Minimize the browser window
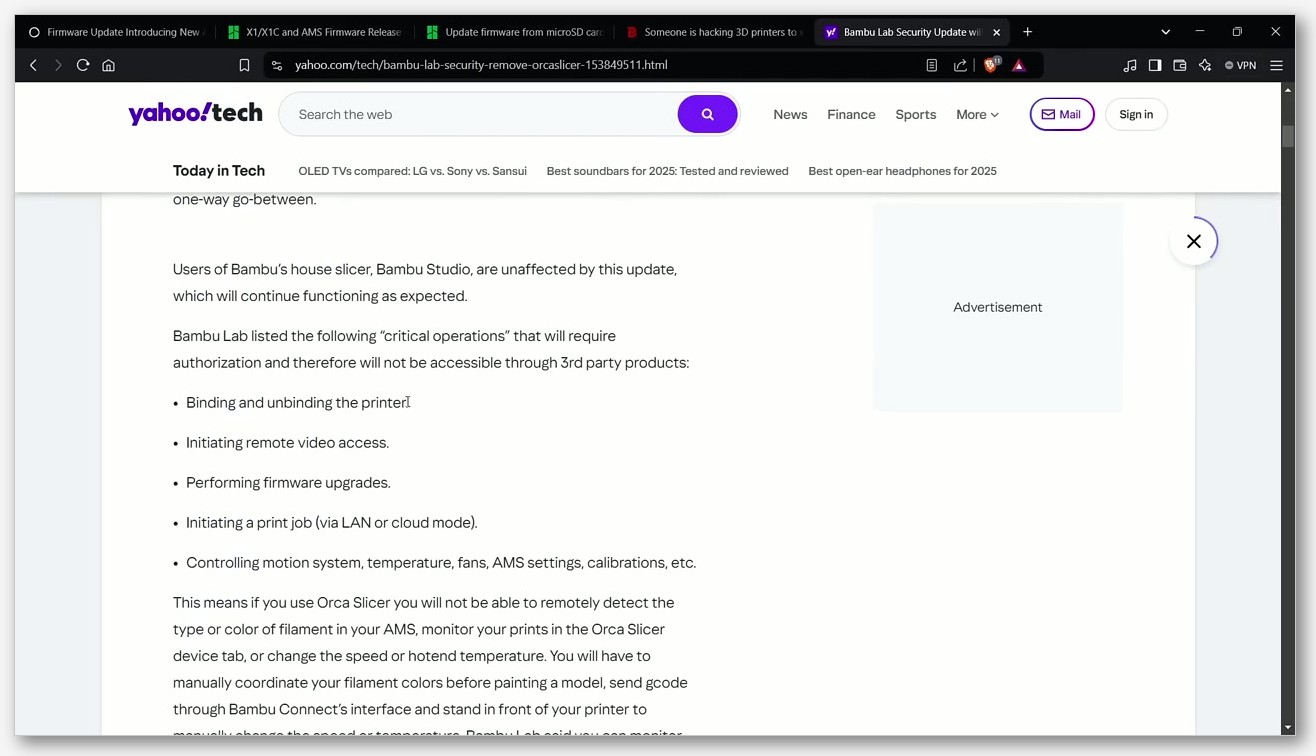 [x=1200, y=32]
